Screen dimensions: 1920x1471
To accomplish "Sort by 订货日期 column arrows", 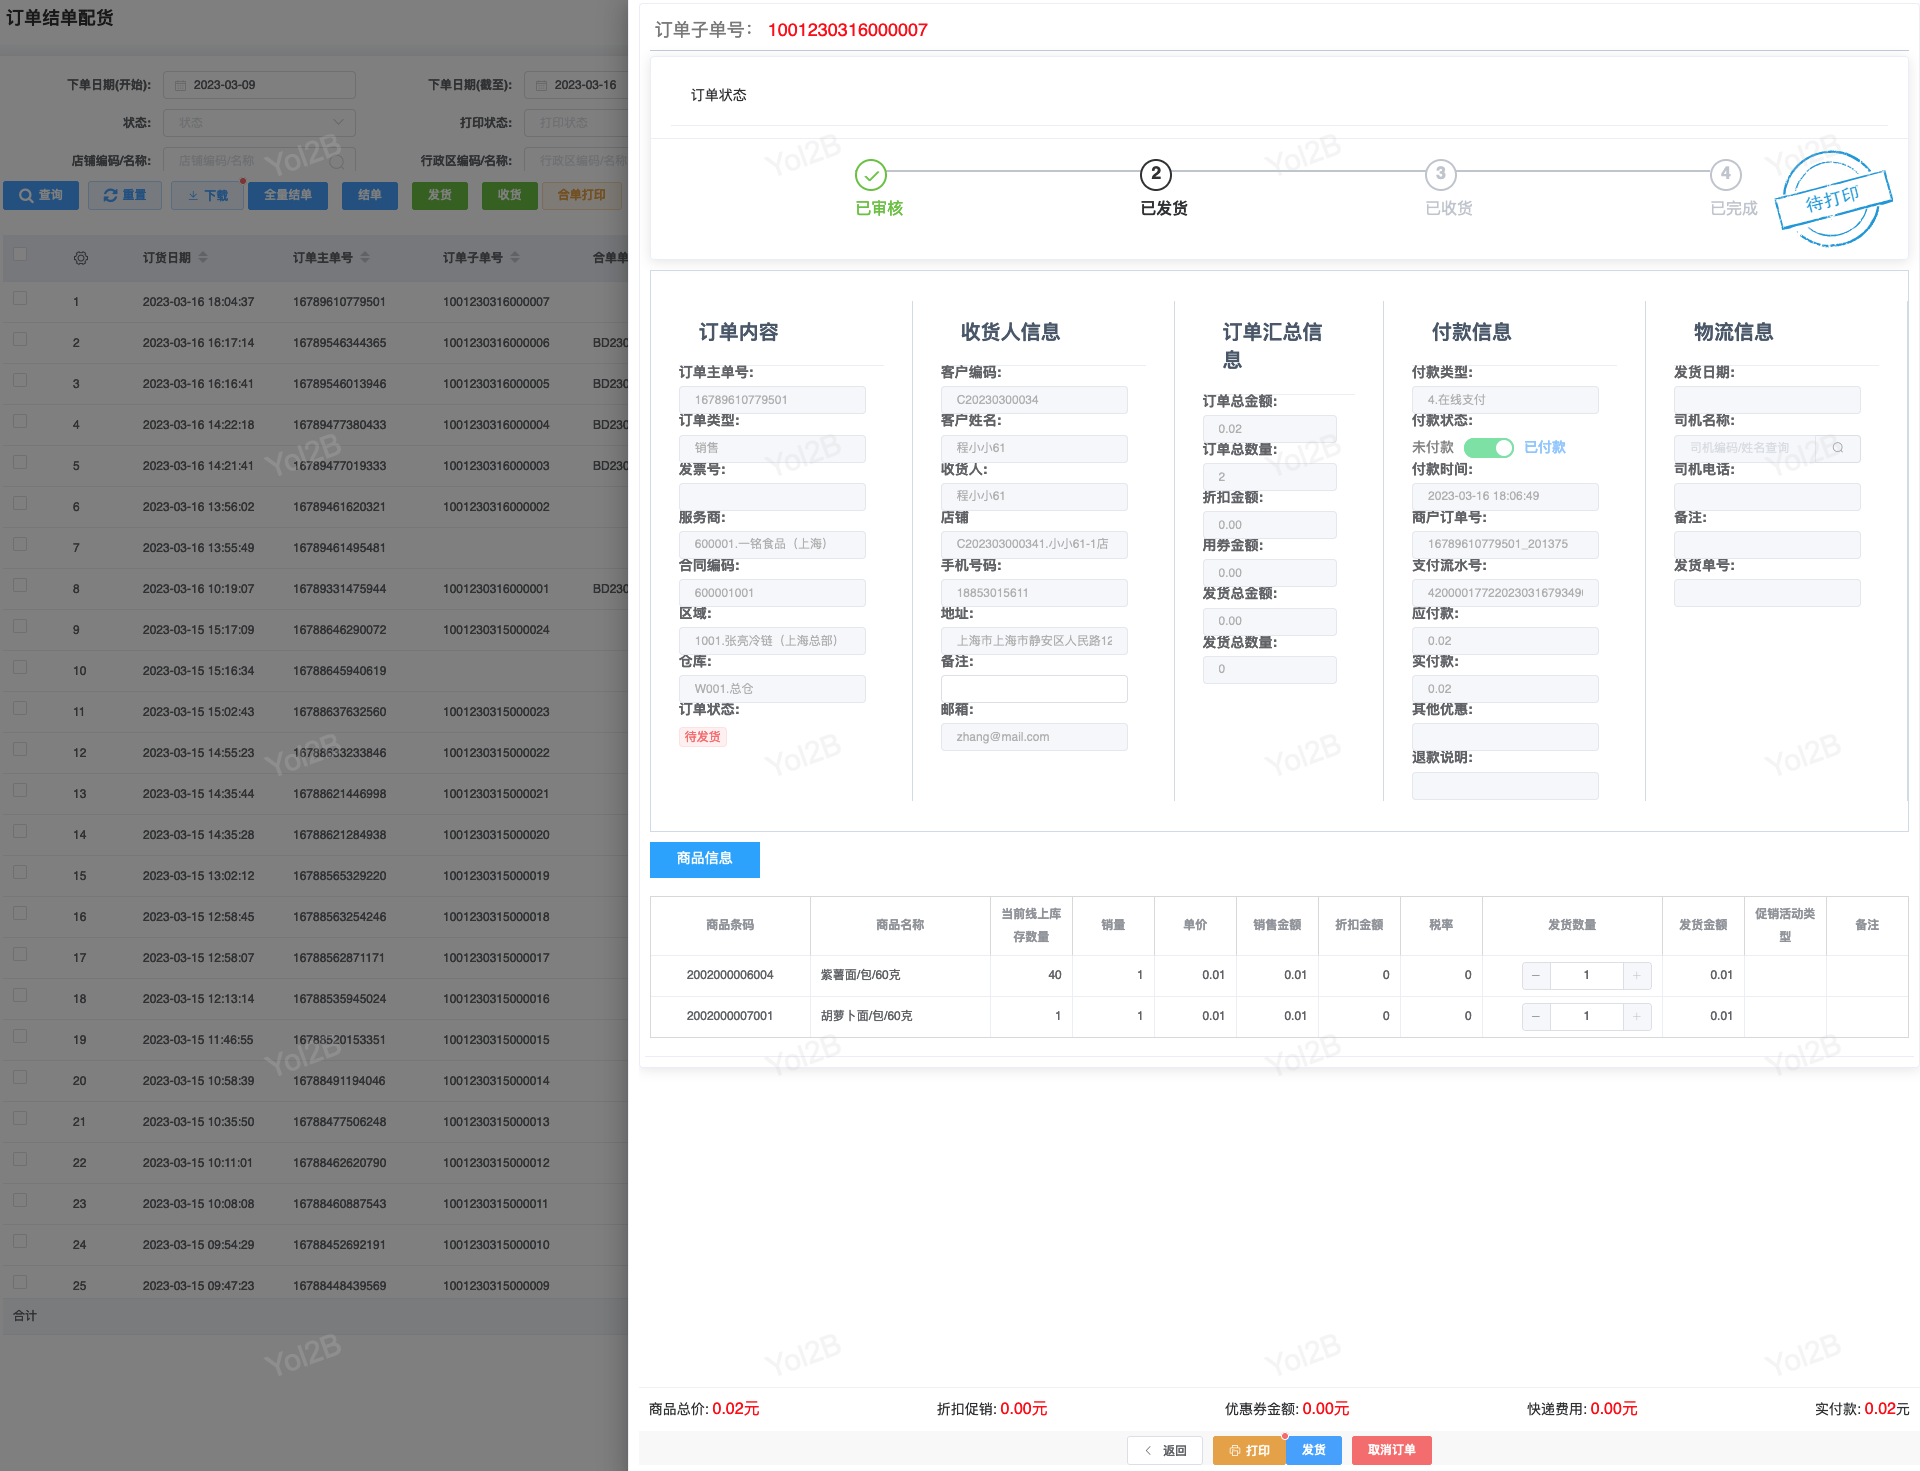I will pyautogui.click(x=203, y=258).
